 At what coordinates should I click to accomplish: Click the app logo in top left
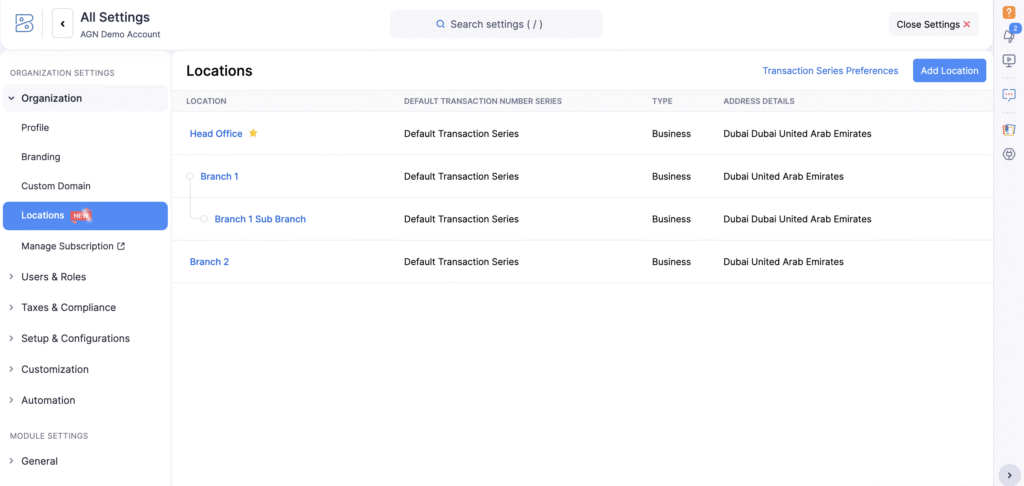[x=24, y=23]
